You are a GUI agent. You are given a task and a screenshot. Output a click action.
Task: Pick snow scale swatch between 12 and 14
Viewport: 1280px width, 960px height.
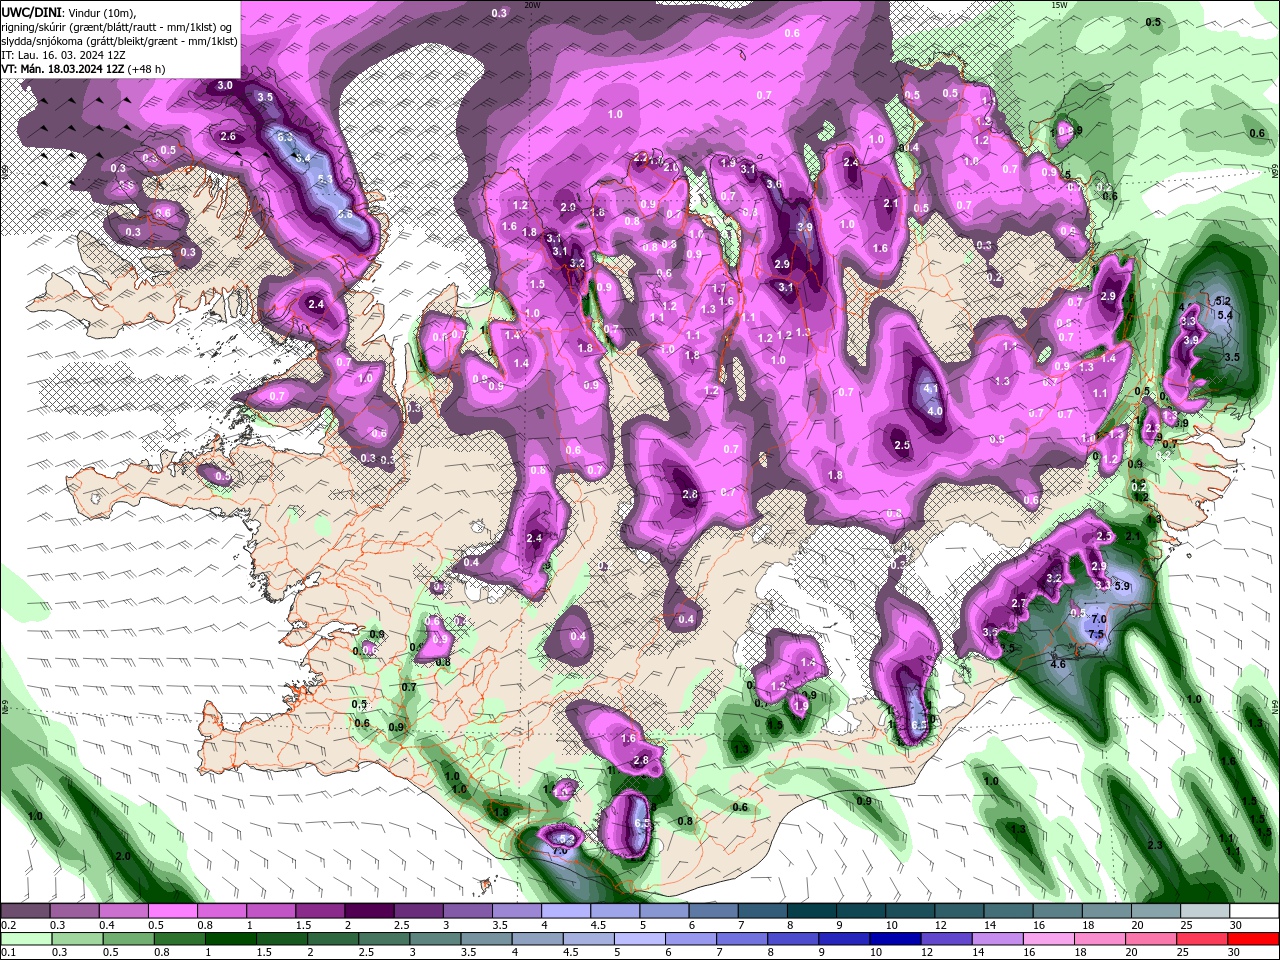[960, 911]
